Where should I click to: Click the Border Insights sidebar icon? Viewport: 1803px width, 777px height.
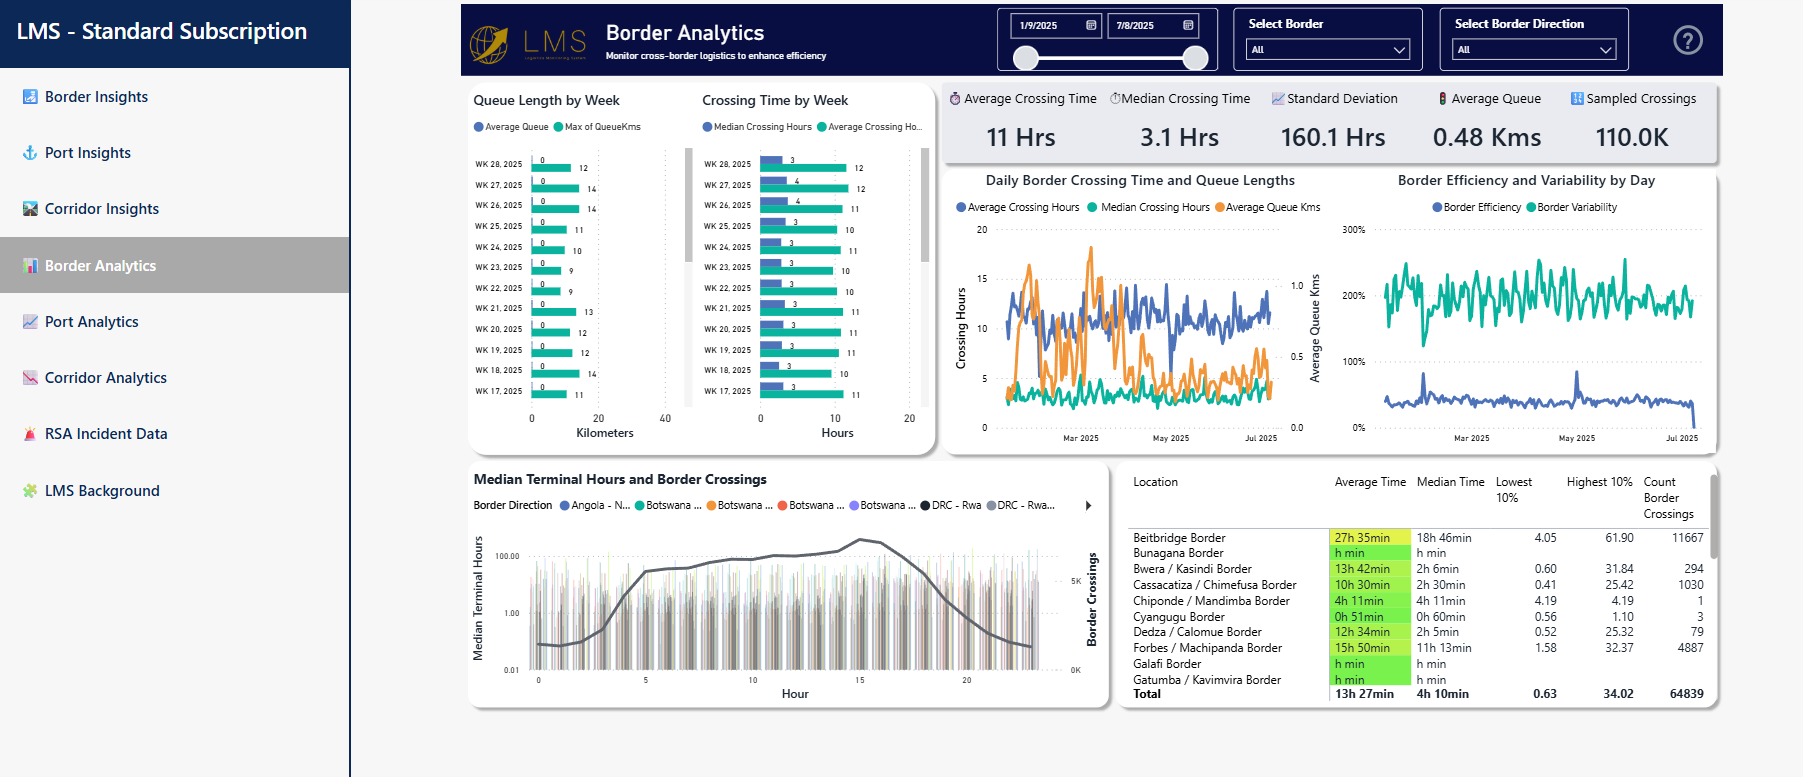click(x=30, y=97)
